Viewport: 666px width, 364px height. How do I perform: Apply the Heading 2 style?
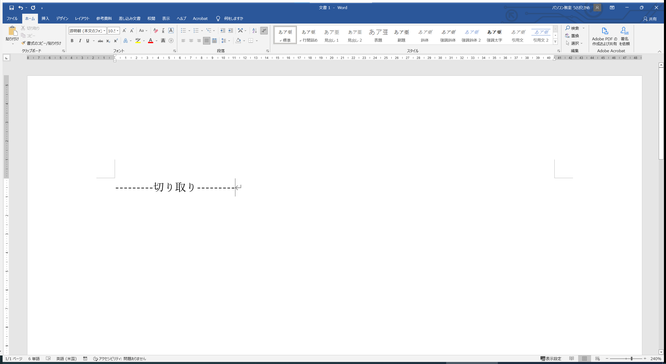tap(355, 35)
